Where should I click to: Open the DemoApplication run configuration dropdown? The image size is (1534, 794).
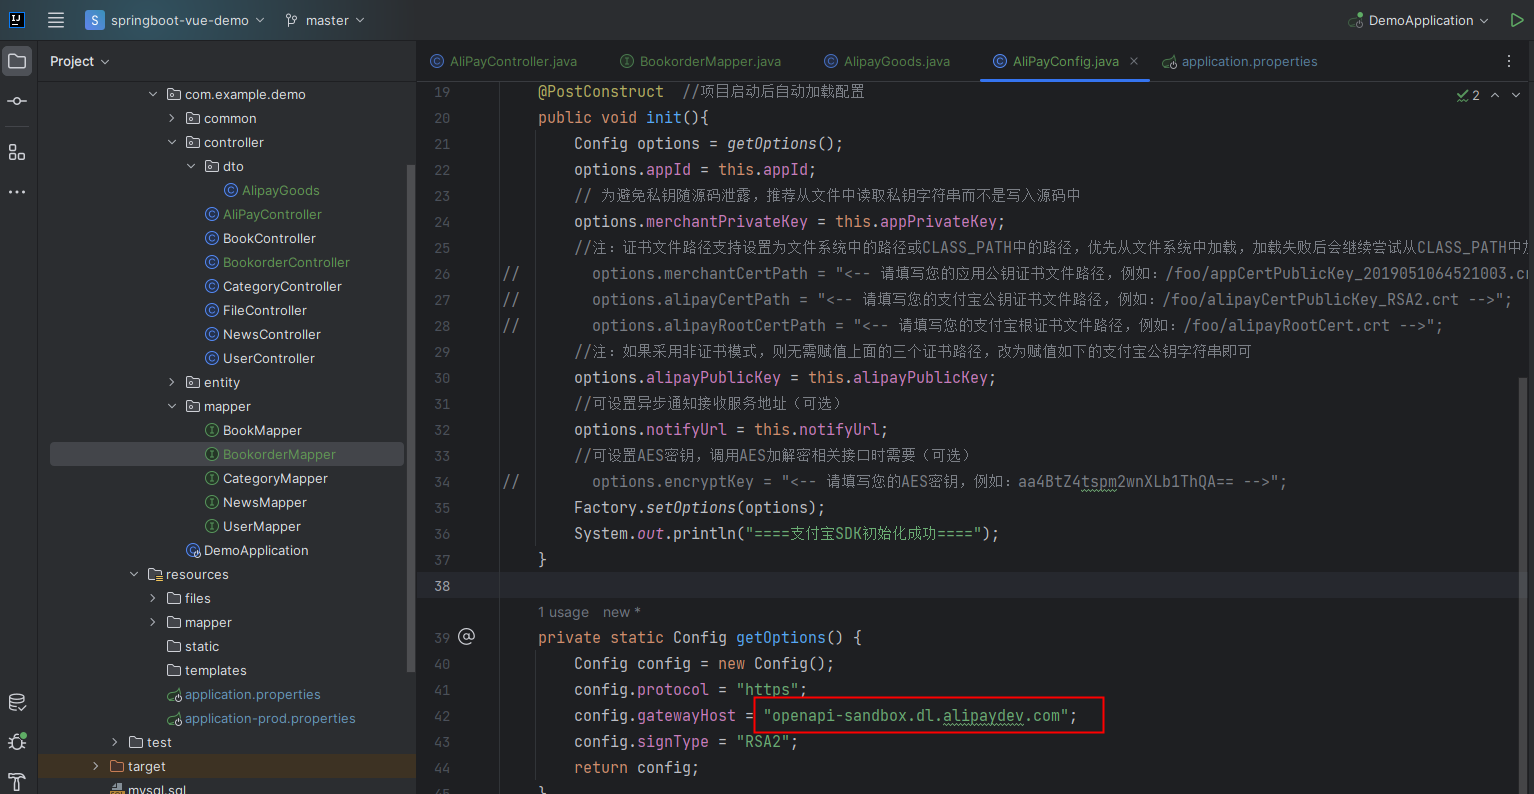[1419, 20]
